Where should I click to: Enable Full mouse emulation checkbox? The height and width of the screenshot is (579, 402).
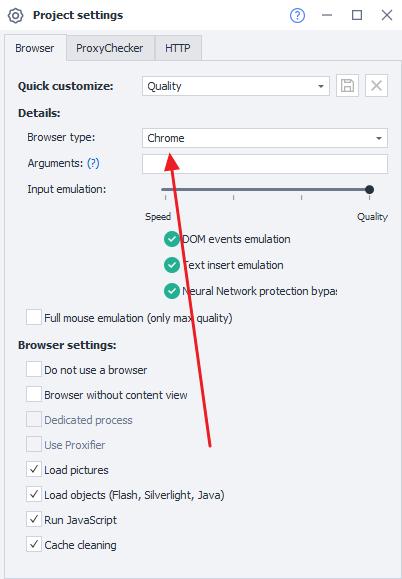[x=34, y=318]
